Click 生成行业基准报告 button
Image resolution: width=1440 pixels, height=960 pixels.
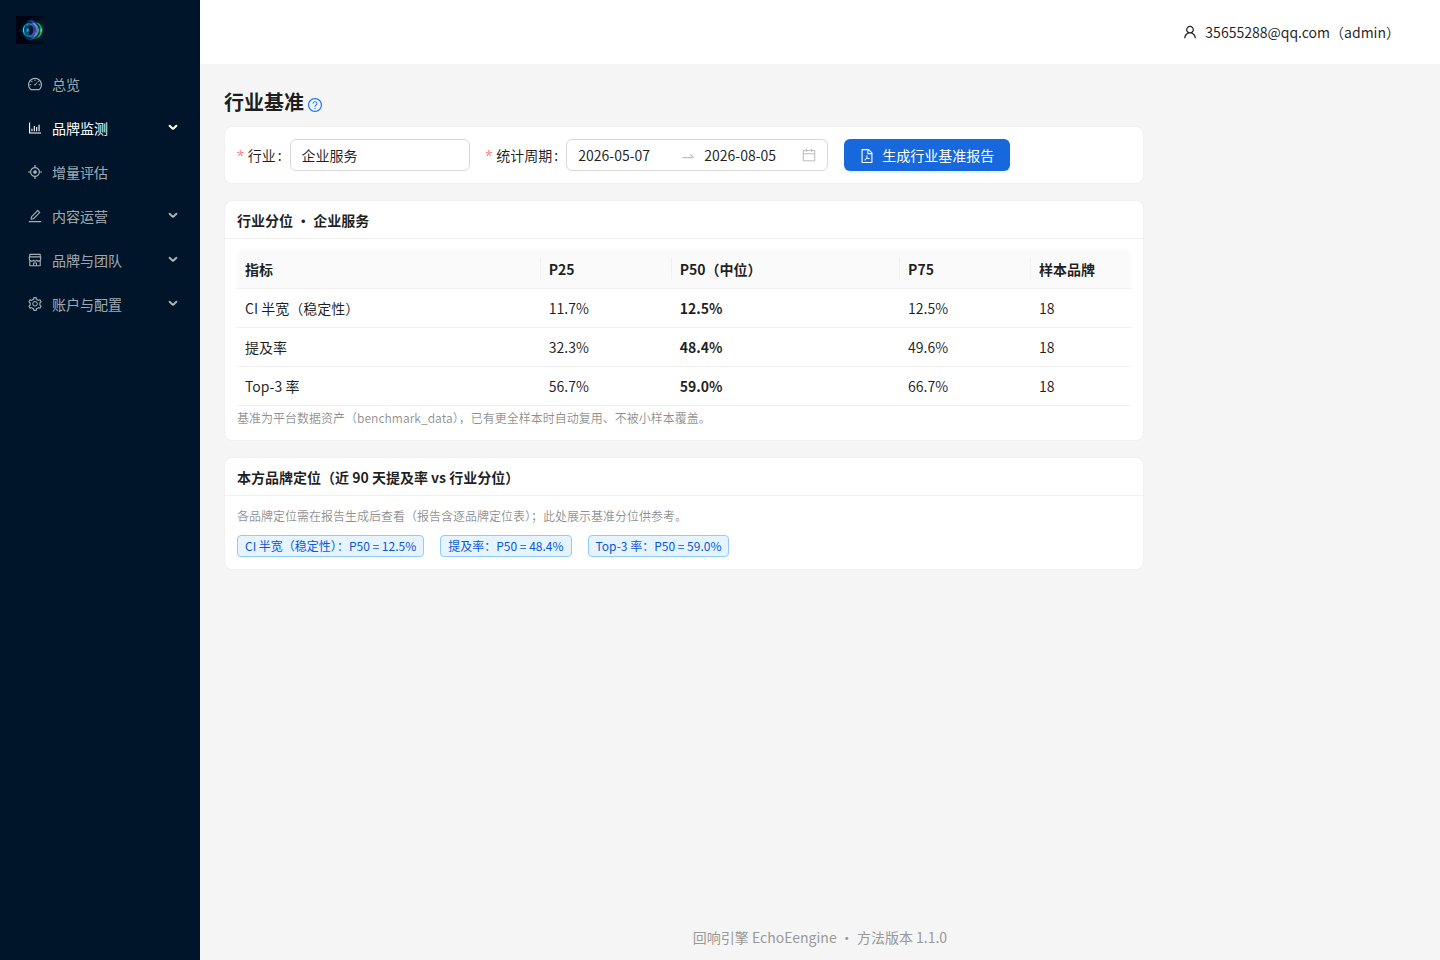(927, 155)
